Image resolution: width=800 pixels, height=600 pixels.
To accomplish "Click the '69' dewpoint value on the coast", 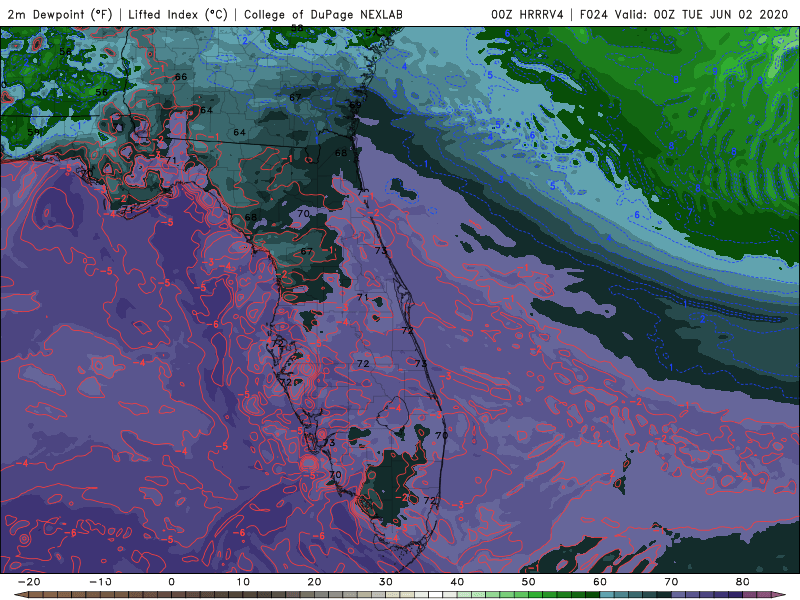I will [355, 105].
